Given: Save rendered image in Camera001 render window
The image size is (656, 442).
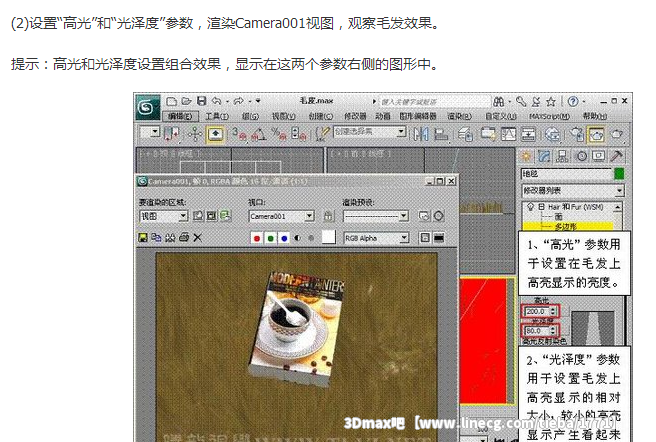Looking at the screenshot, I should click(x=143, y=238).
